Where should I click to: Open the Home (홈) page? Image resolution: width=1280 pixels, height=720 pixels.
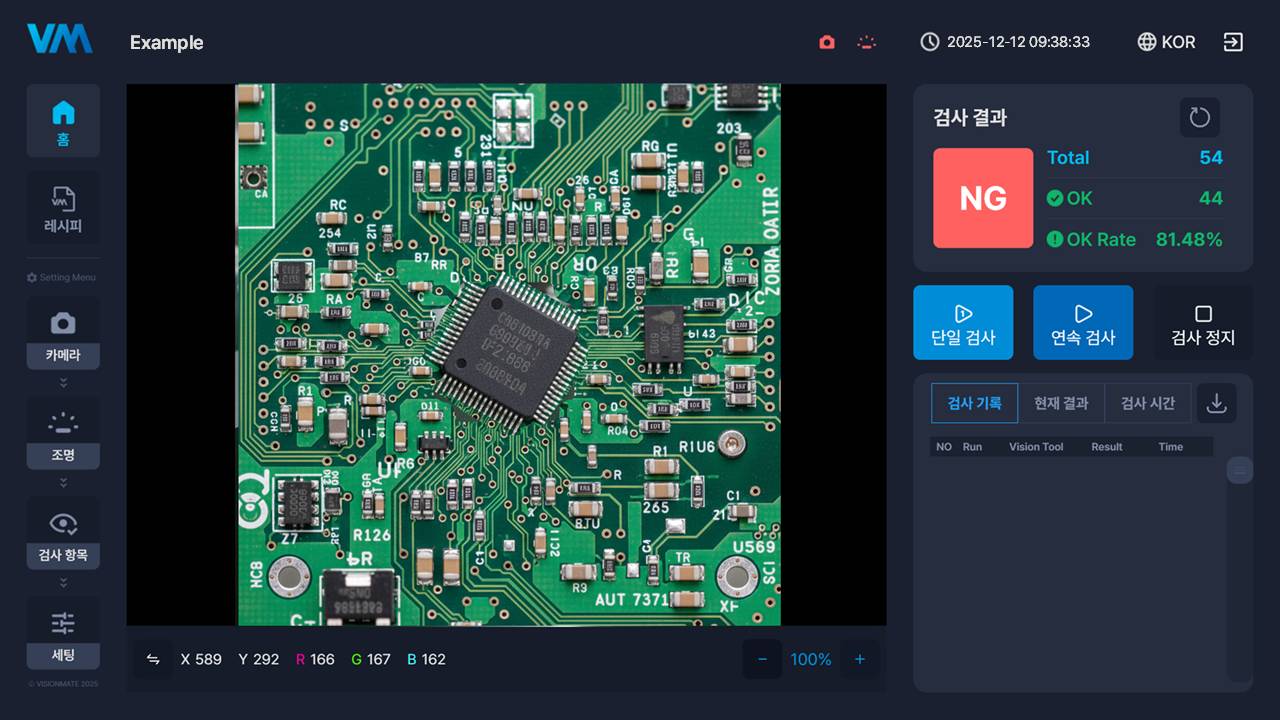pos(63,121)
